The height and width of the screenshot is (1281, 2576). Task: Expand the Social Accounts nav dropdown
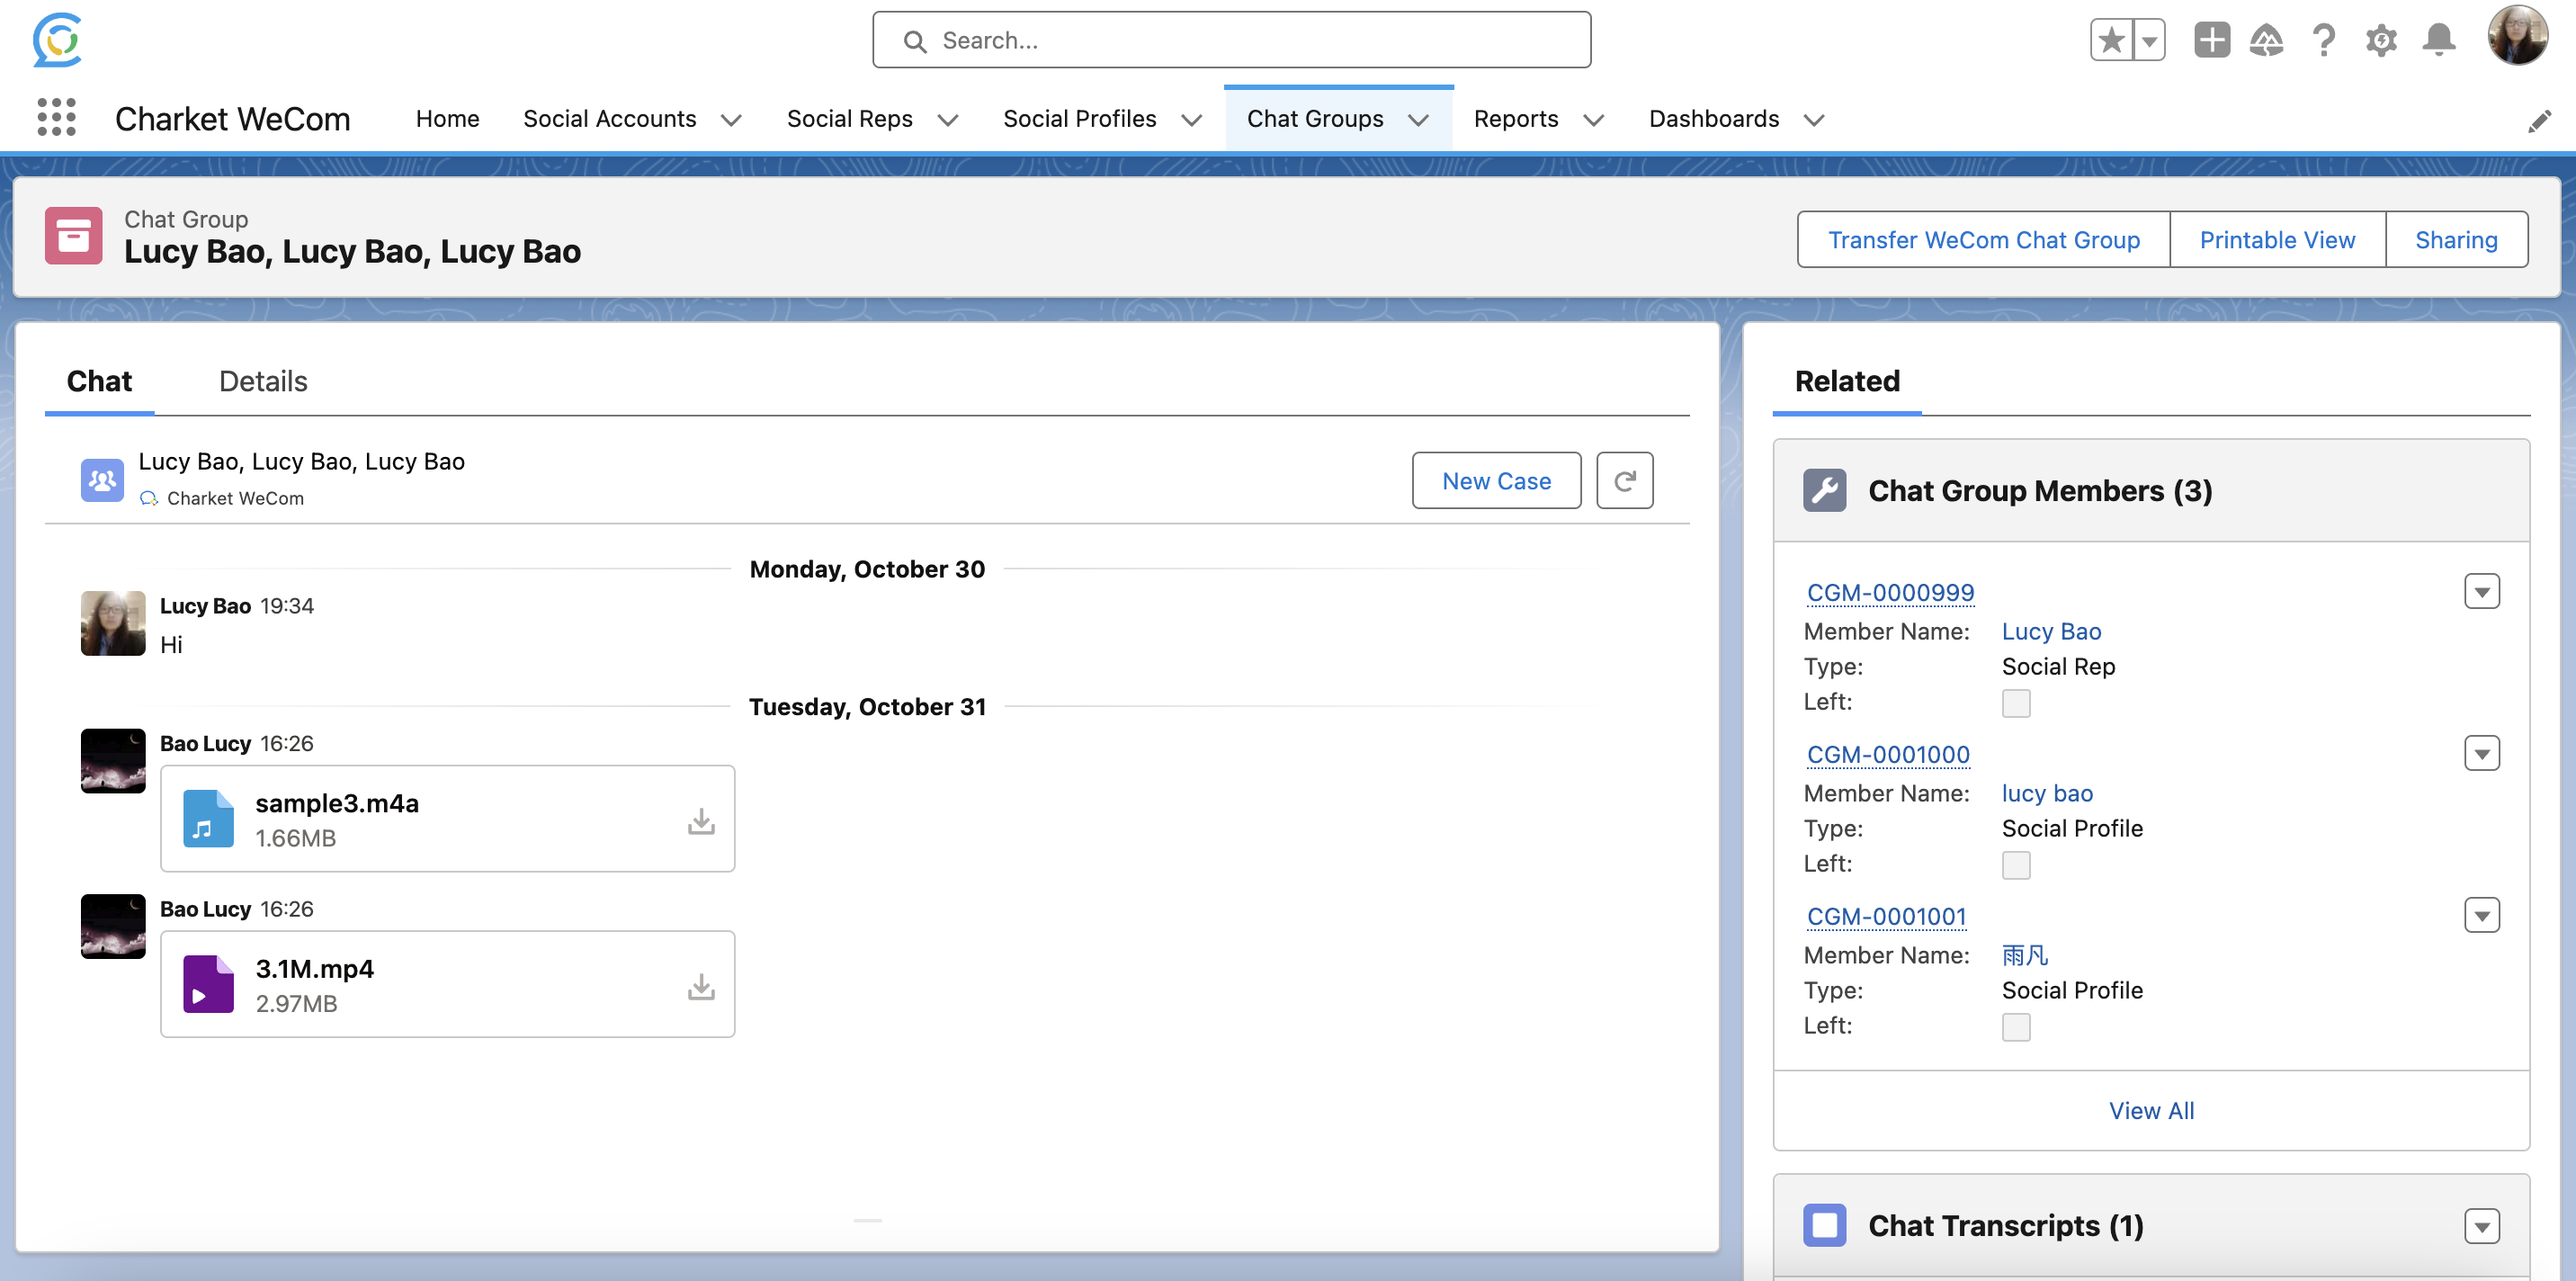(x=732, y=120)
